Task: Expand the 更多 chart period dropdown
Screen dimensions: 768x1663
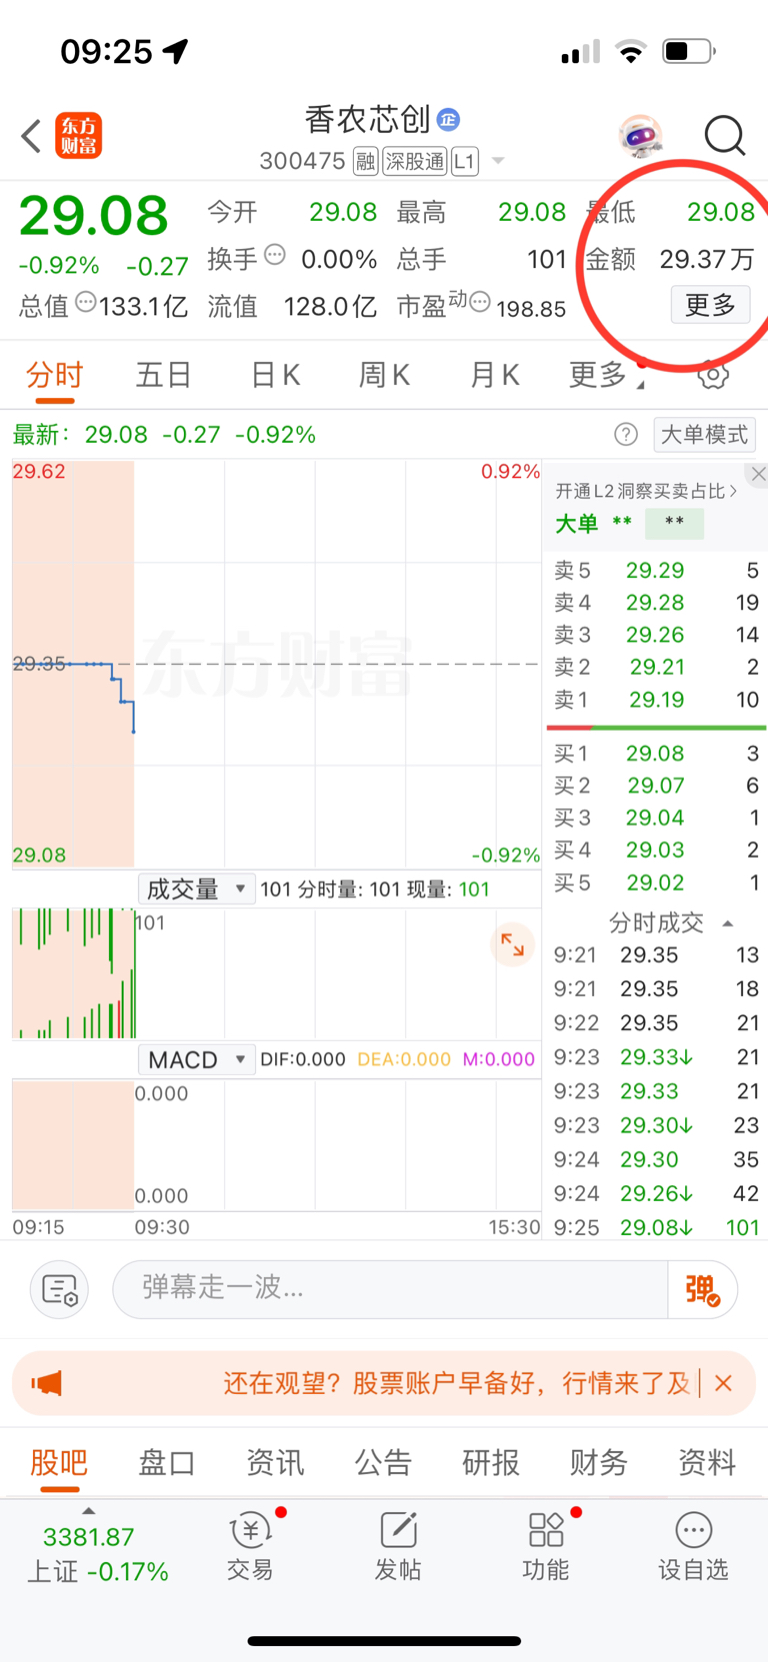Action: coord(607,376)
